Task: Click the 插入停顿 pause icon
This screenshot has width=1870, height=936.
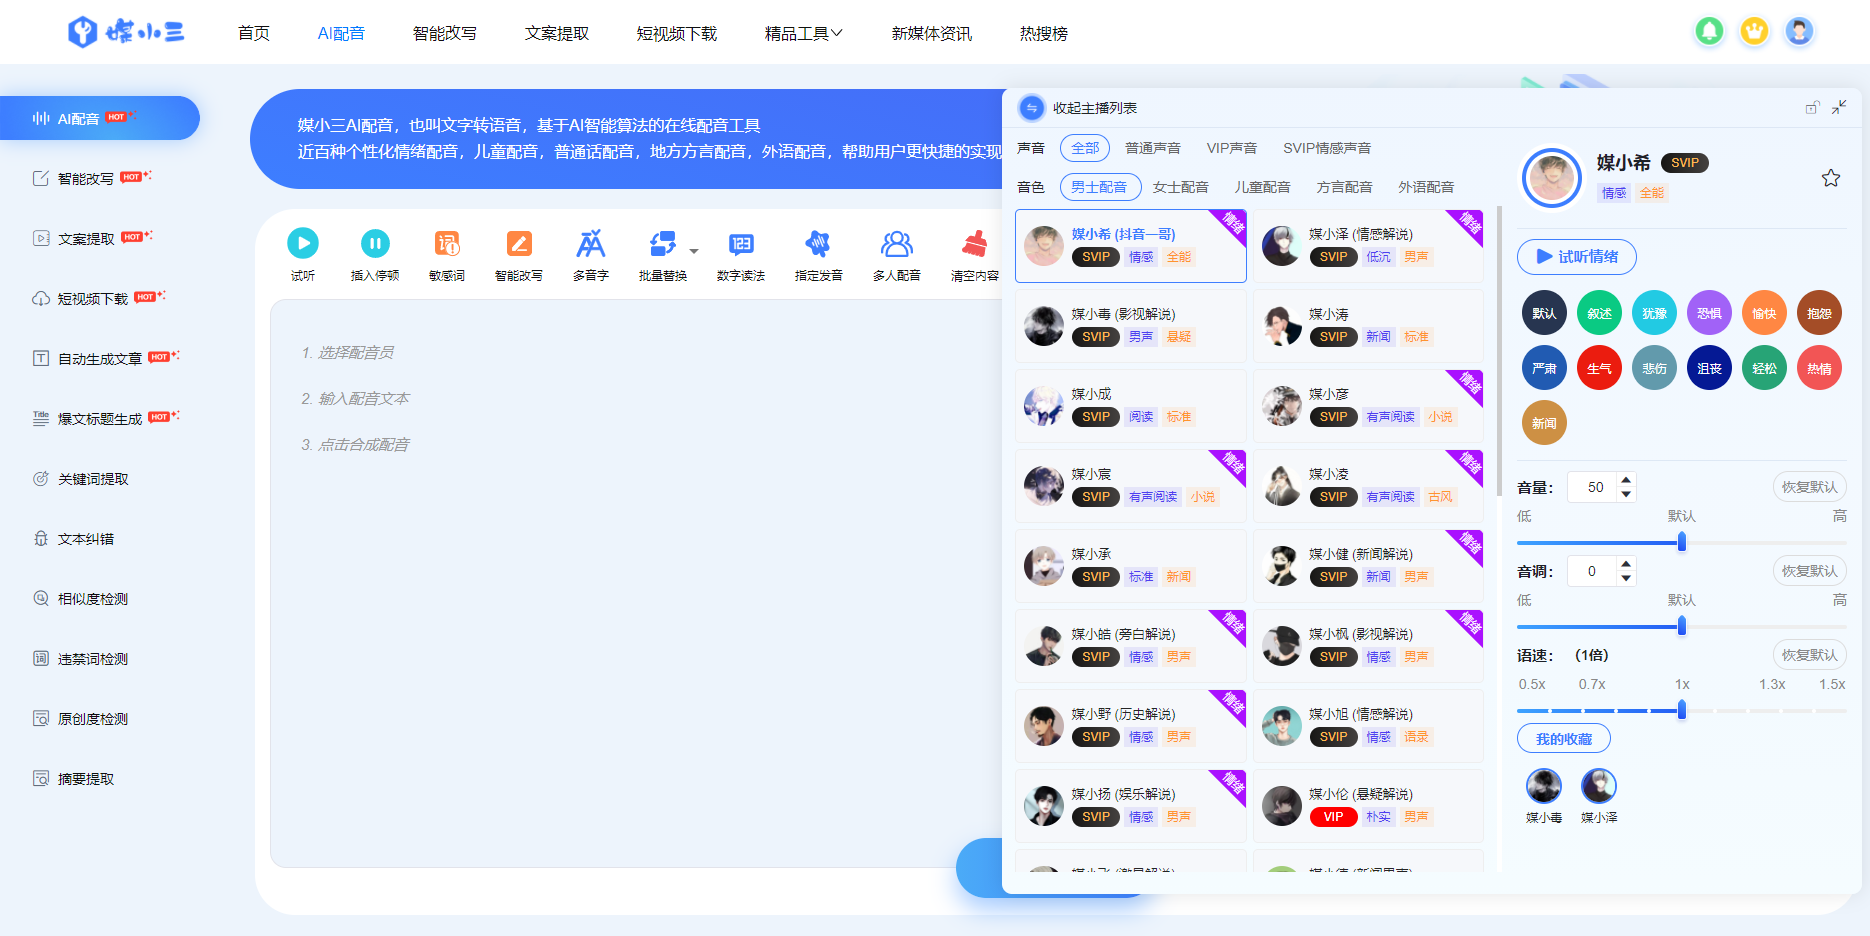Action: [x=375, y=244]
